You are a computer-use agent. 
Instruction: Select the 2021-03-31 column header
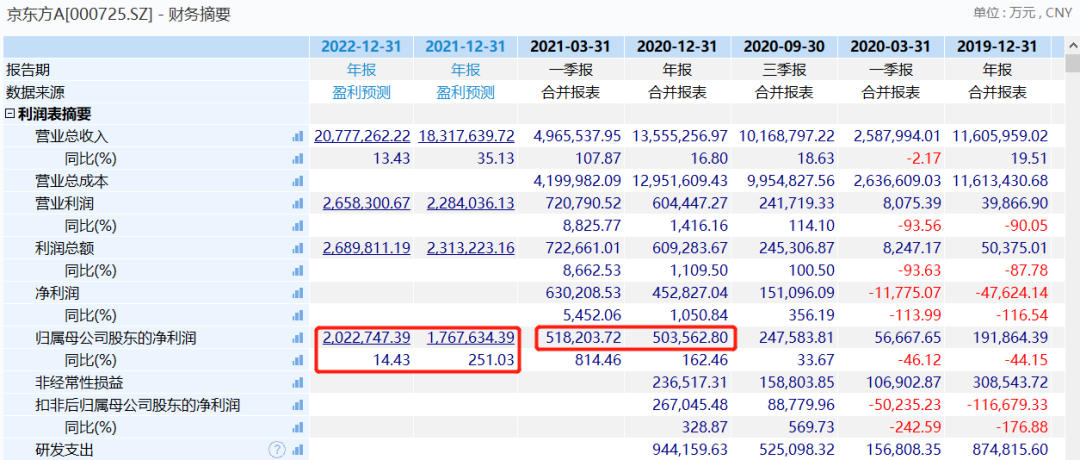click(572, 47)
